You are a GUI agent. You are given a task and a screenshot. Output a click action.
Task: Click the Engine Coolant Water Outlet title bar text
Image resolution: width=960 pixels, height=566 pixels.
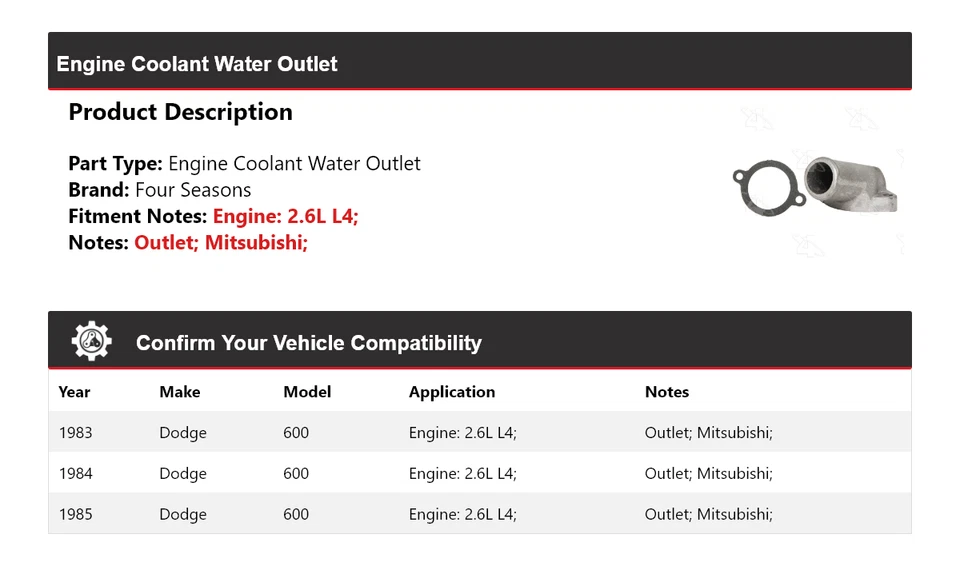pos(197,64)
